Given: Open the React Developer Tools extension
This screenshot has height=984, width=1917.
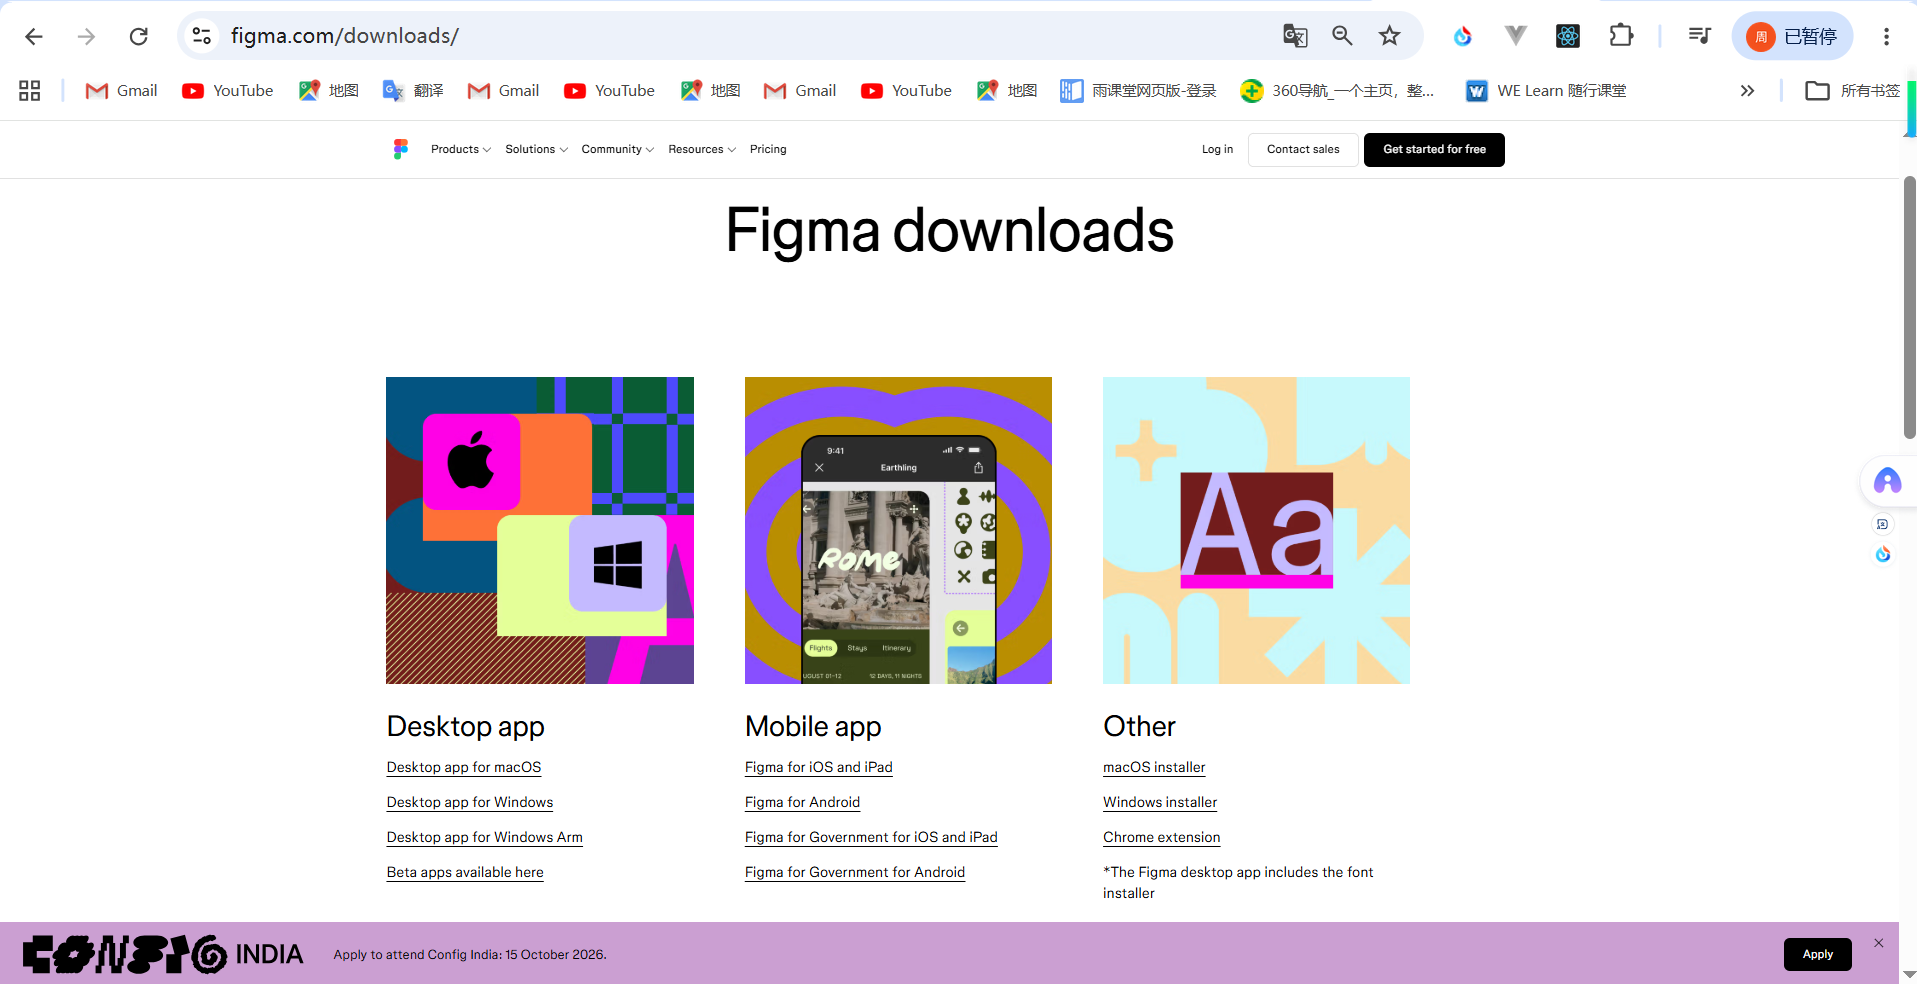Looking at the screenshot, I should [x=1568, y=36].
